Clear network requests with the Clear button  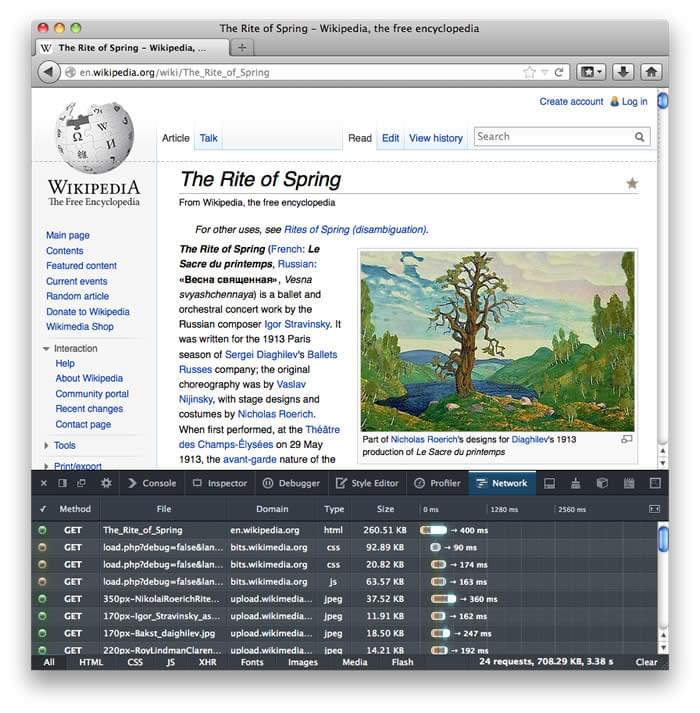point(646,662)
